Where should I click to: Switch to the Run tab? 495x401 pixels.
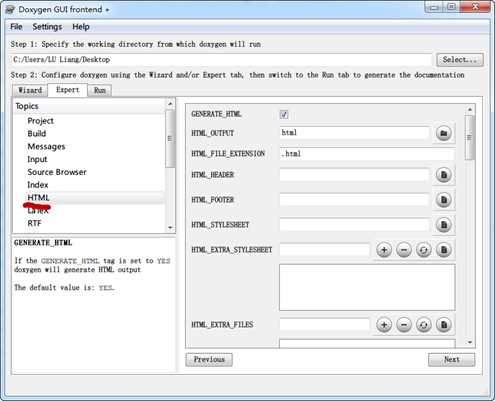coord(100,90)
